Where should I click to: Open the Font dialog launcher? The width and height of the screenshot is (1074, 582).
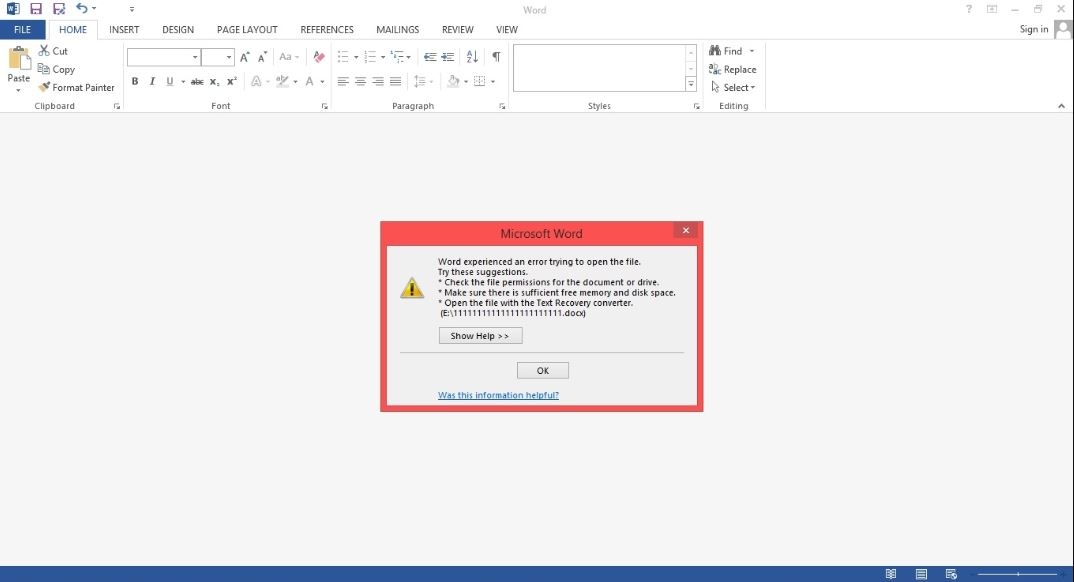325,106
